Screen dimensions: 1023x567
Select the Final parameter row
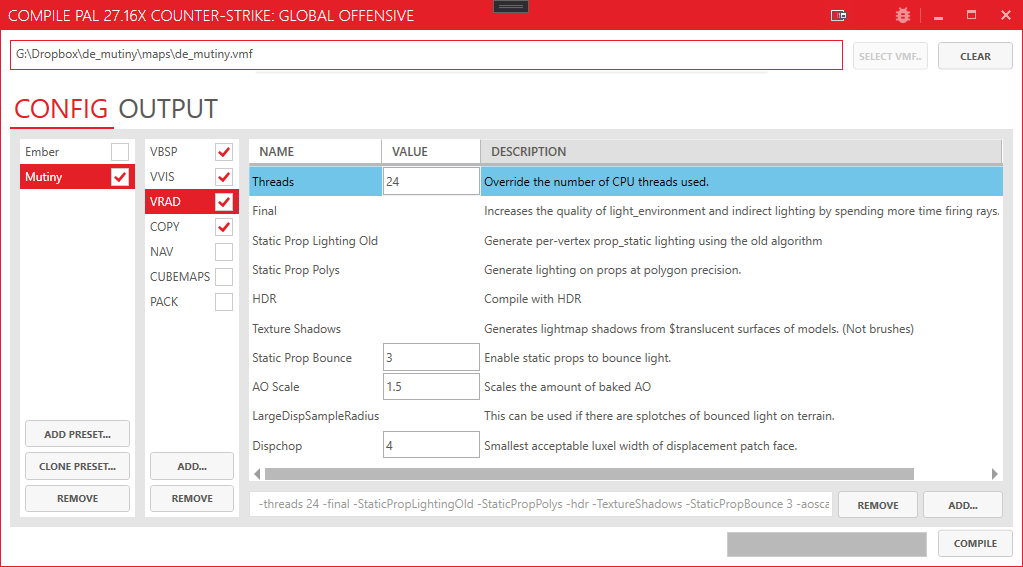[626, 211]
